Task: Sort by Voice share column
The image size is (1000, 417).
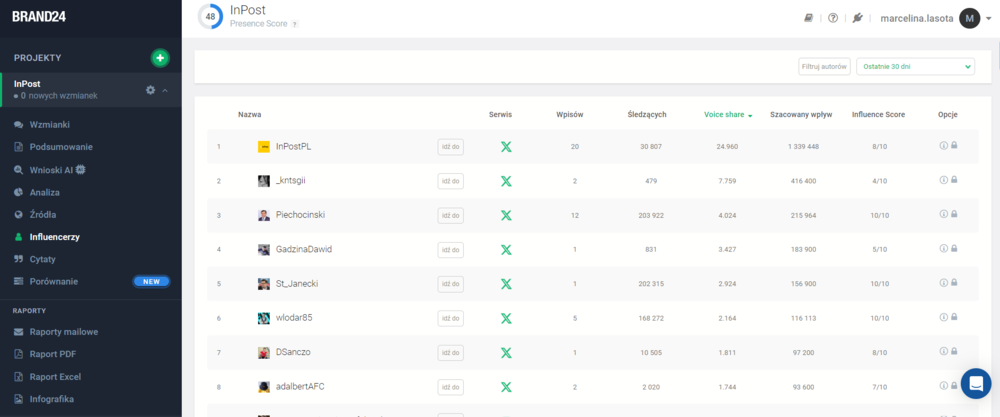Action: point(728,115)
